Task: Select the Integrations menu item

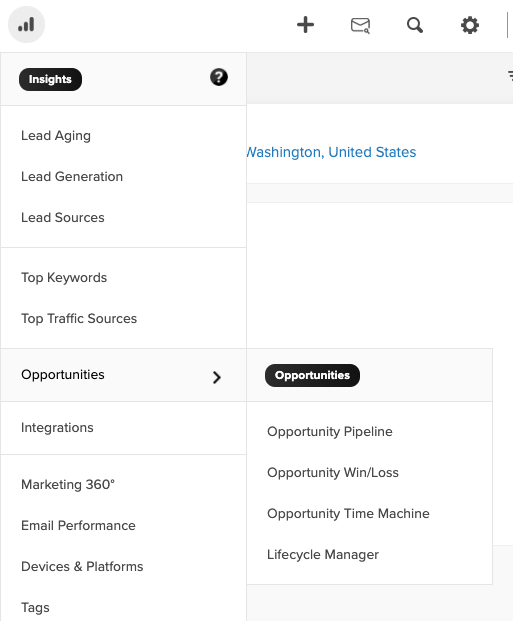Action: coord(57,428)
